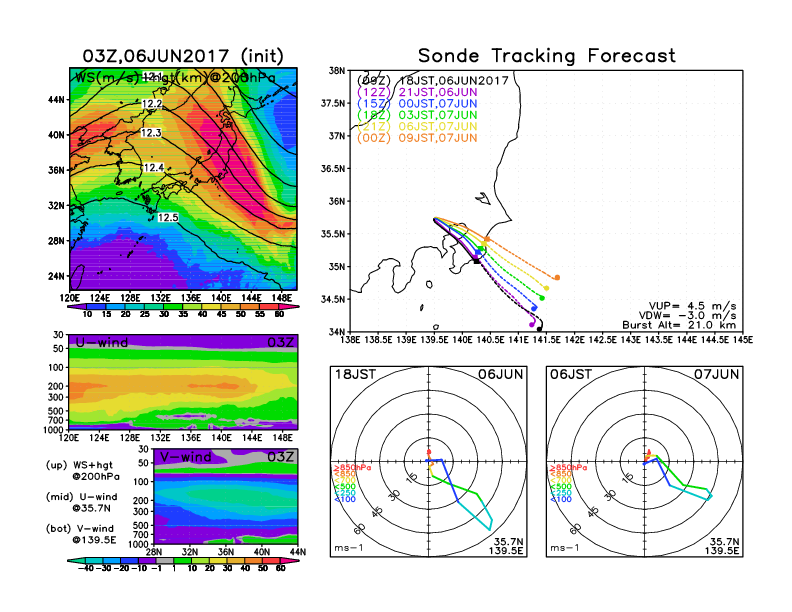Click the "06JST" label on right hodograph
Image resolution: width=792 pixels, height=612 pixels.
point(571,374)
